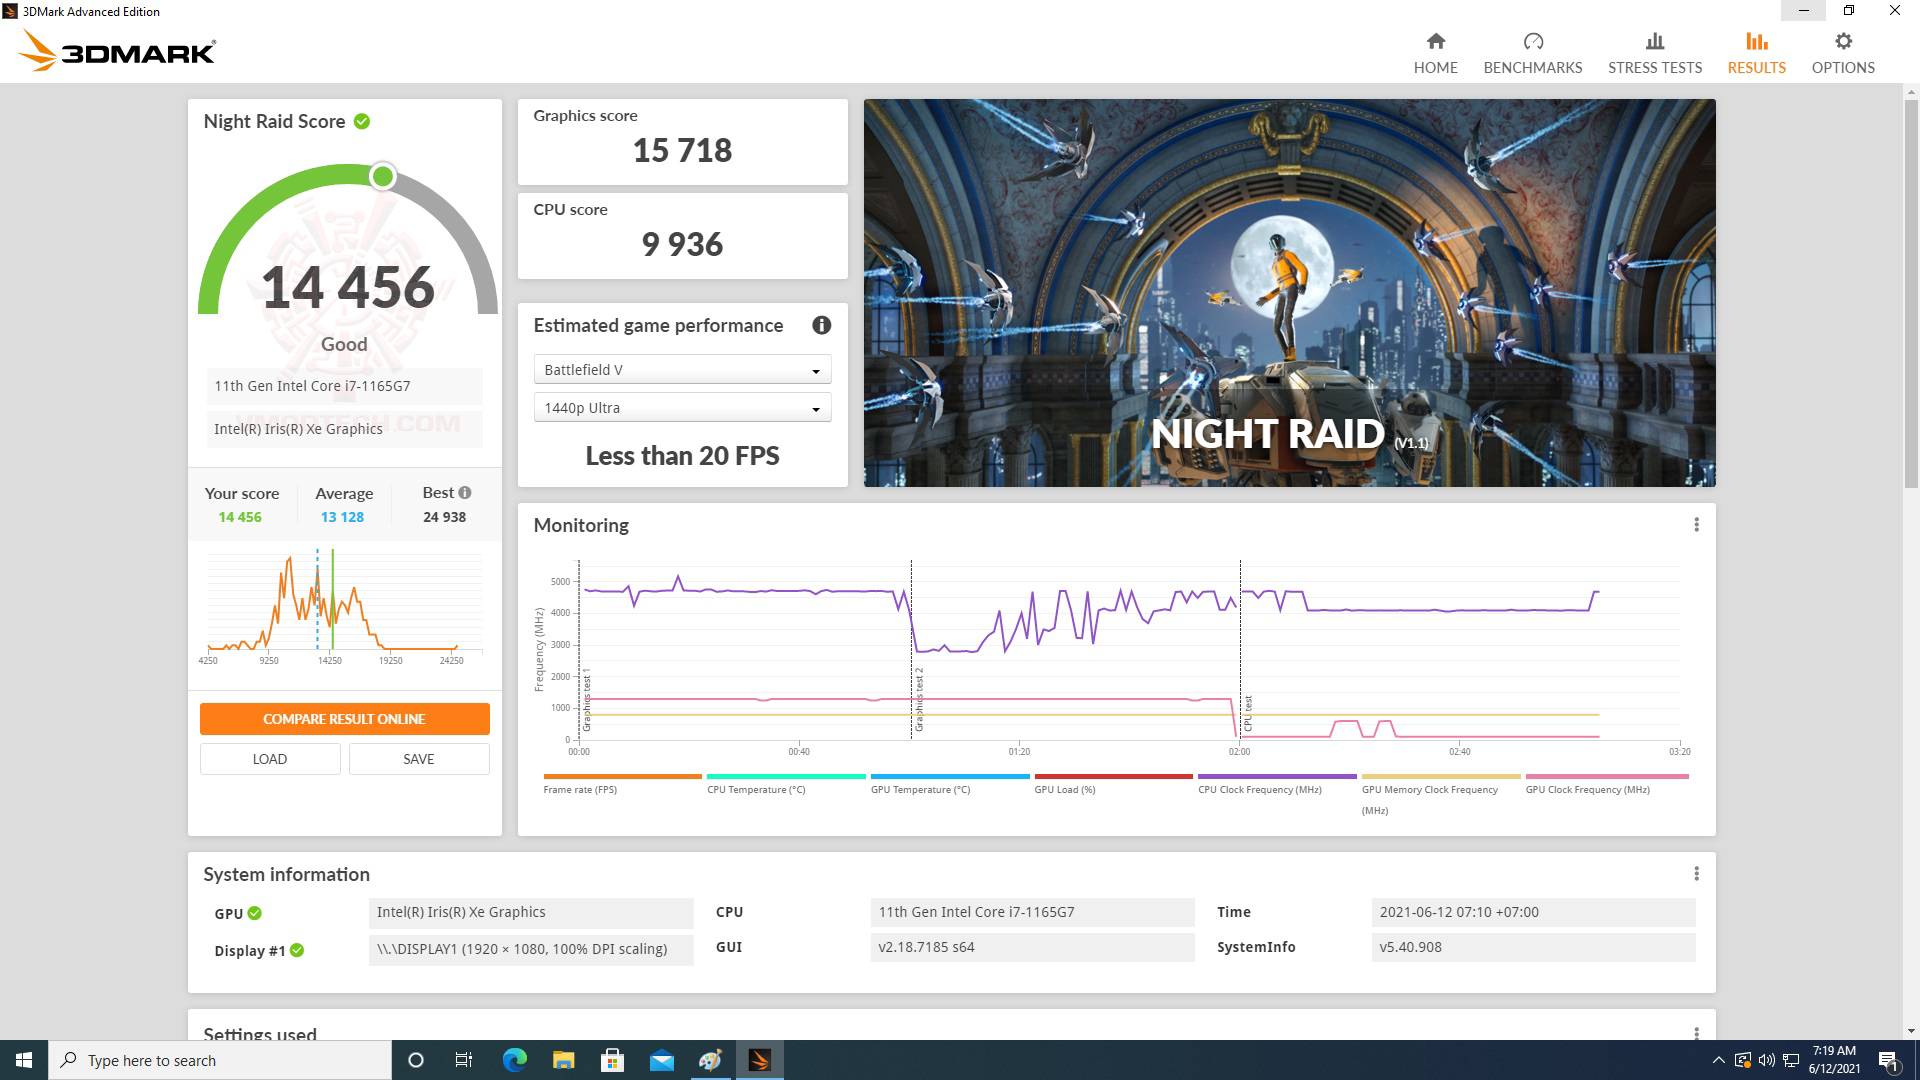The image size is (1920, 1080).
Task: Click the Save result button
Action: pos(418,759)
